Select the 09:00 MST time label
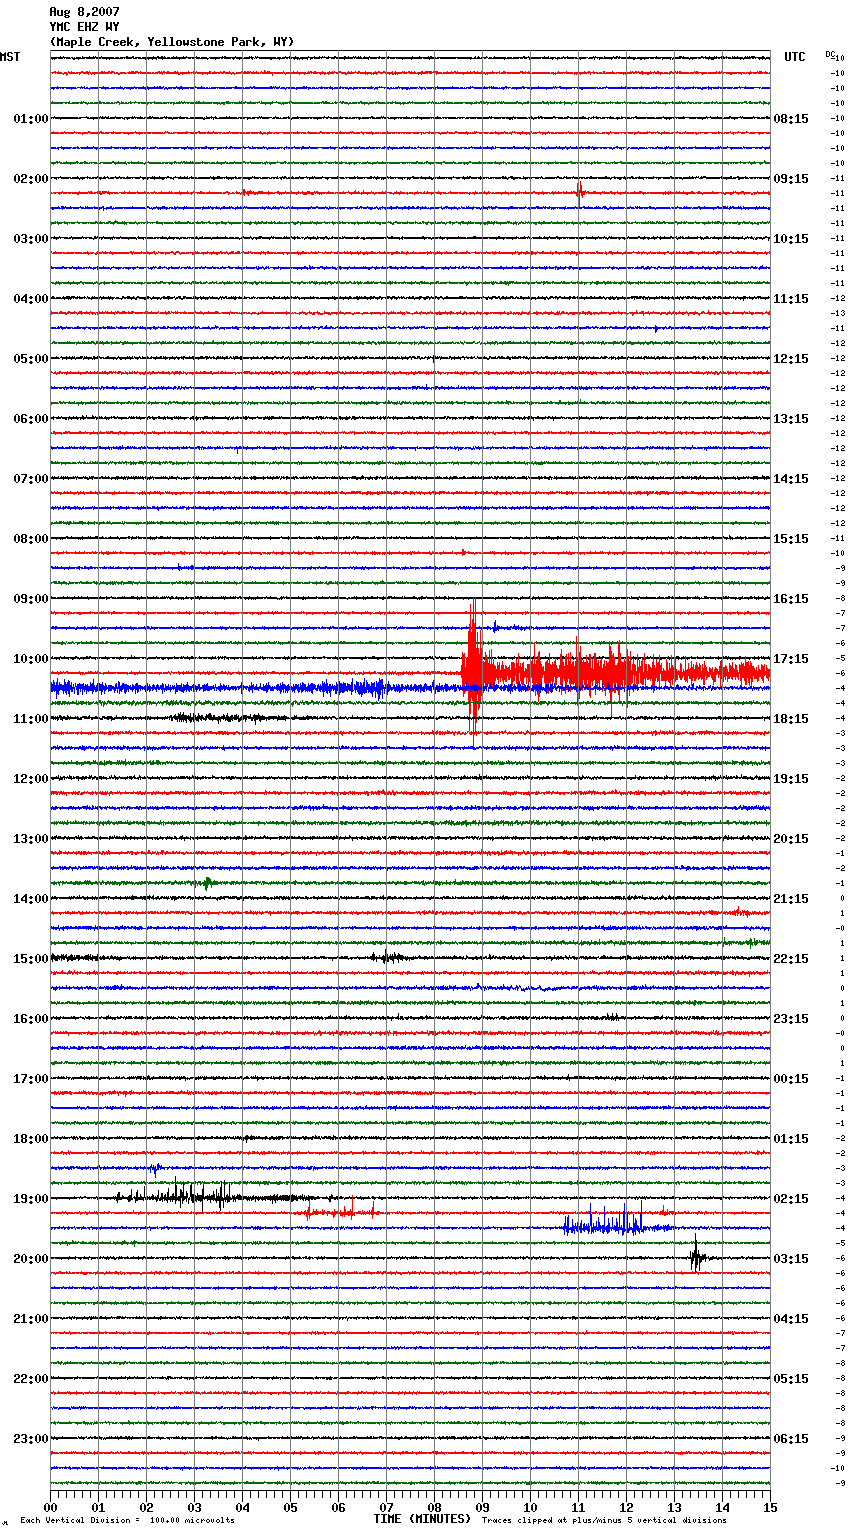Viewport: 850px width, 1534px height. tap(30, 599)
